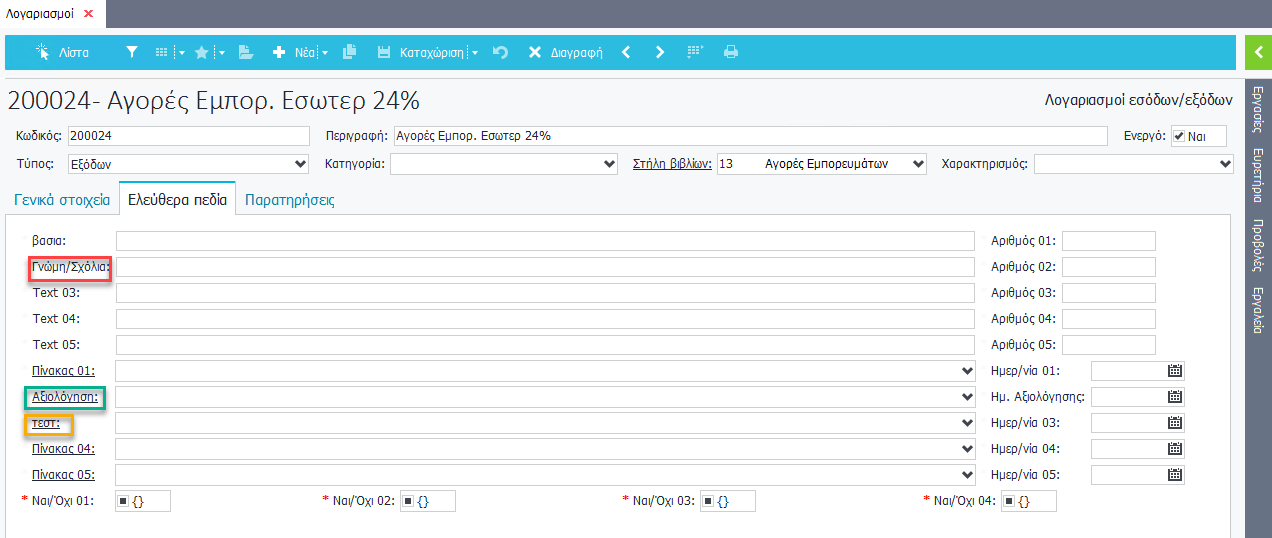Viewport: 1272px width, 538px height.
Task: Open the Αξιολόγηση dropdown list
Action: (545, 397)
